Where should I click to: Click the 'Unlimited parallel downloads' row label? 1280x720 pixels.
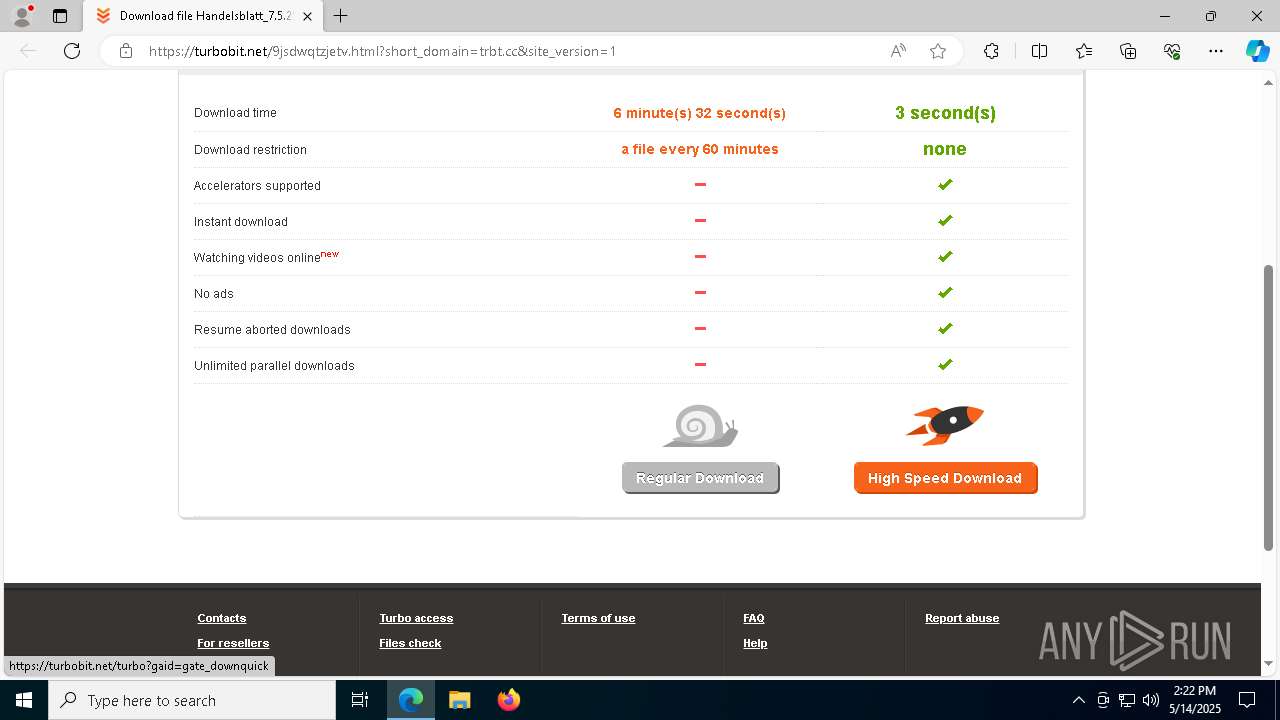pos(274,366)
